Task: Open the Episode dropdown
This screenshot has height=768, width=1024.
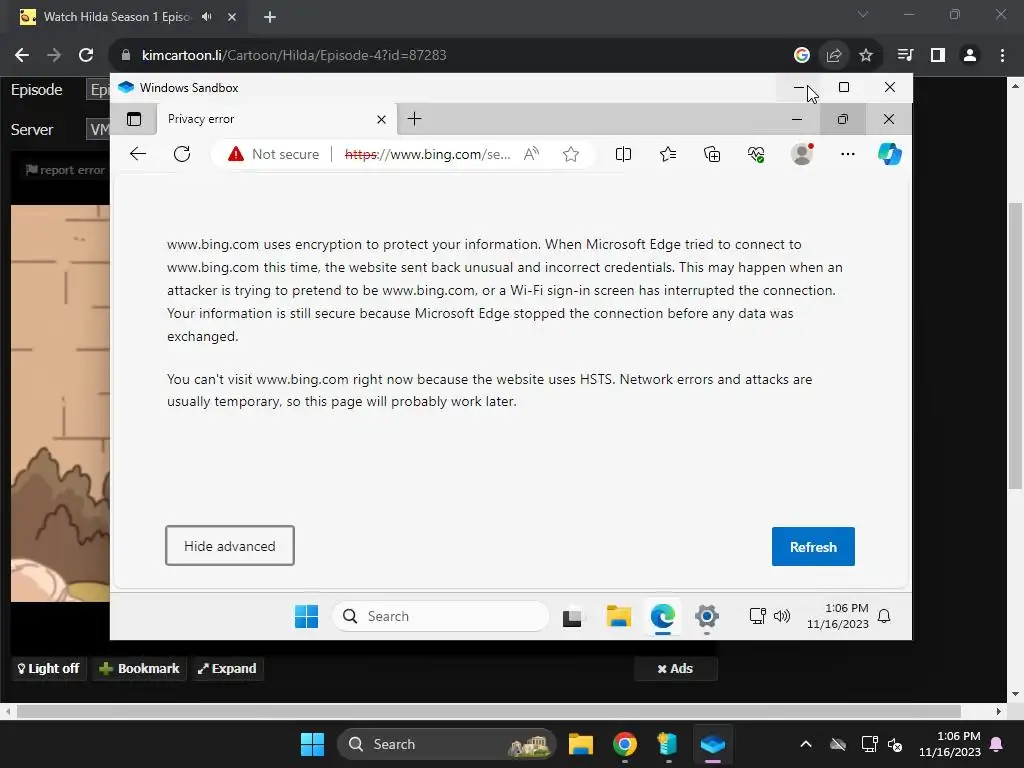Action: pyautogui.click(x=98, y=89)
